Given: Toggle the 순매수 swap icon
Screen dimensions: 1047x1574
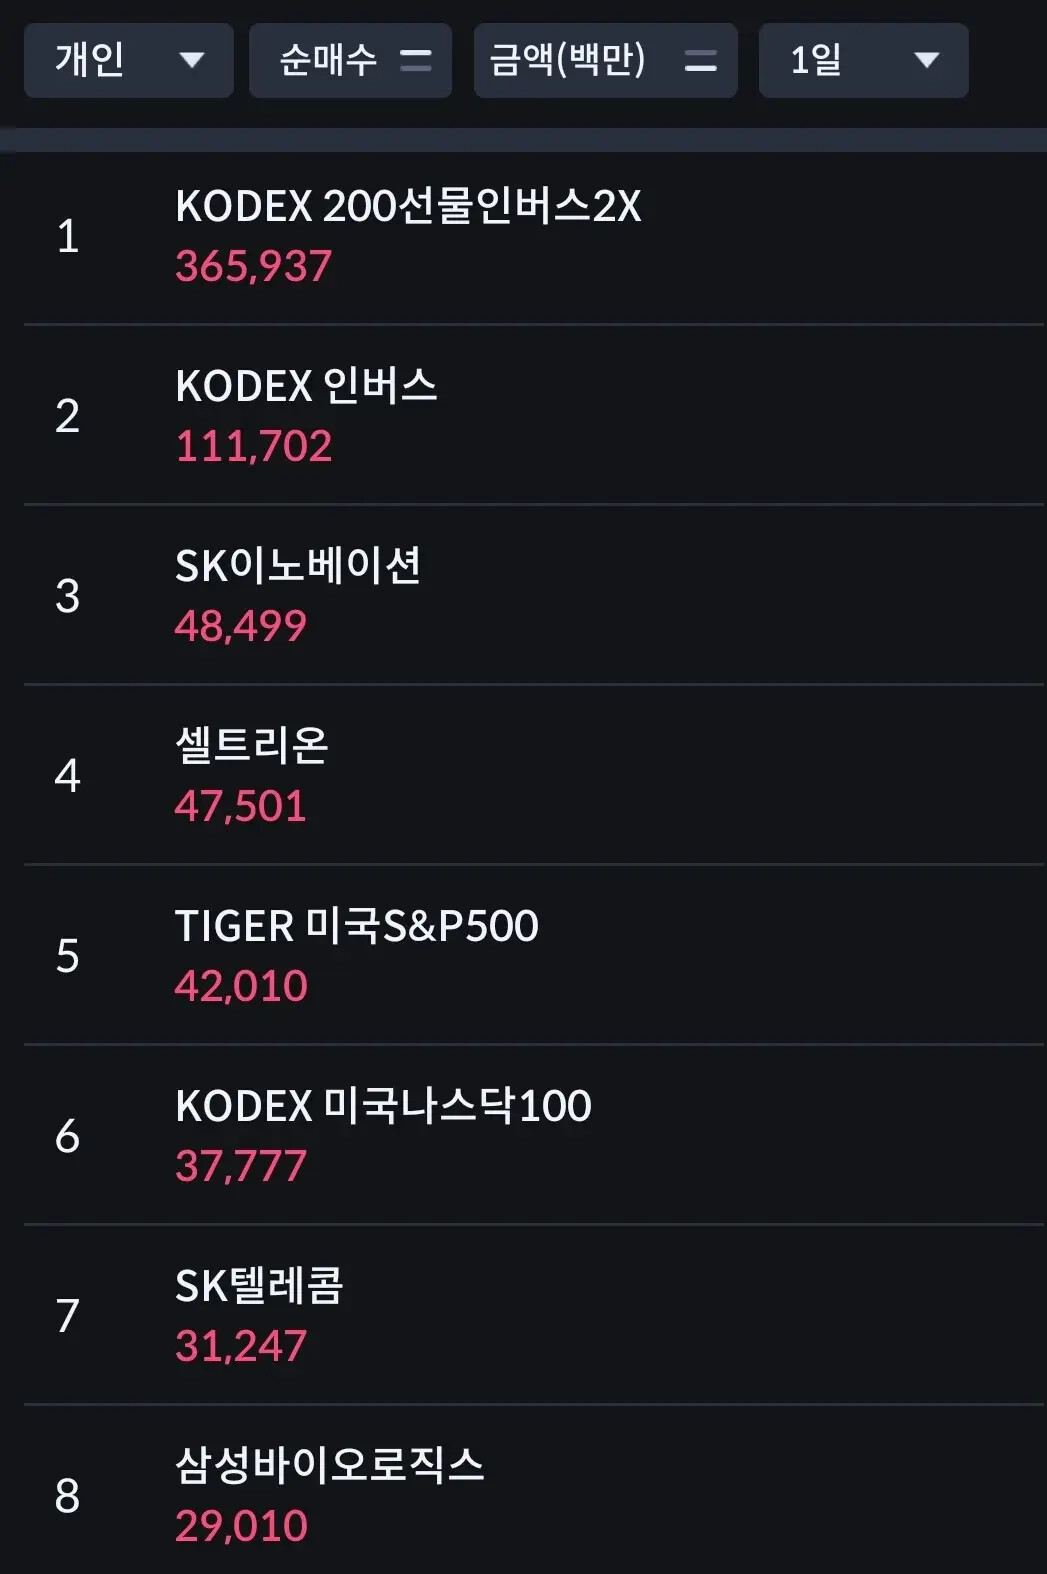Looking at the screenshot, I should tap(415, 61).
